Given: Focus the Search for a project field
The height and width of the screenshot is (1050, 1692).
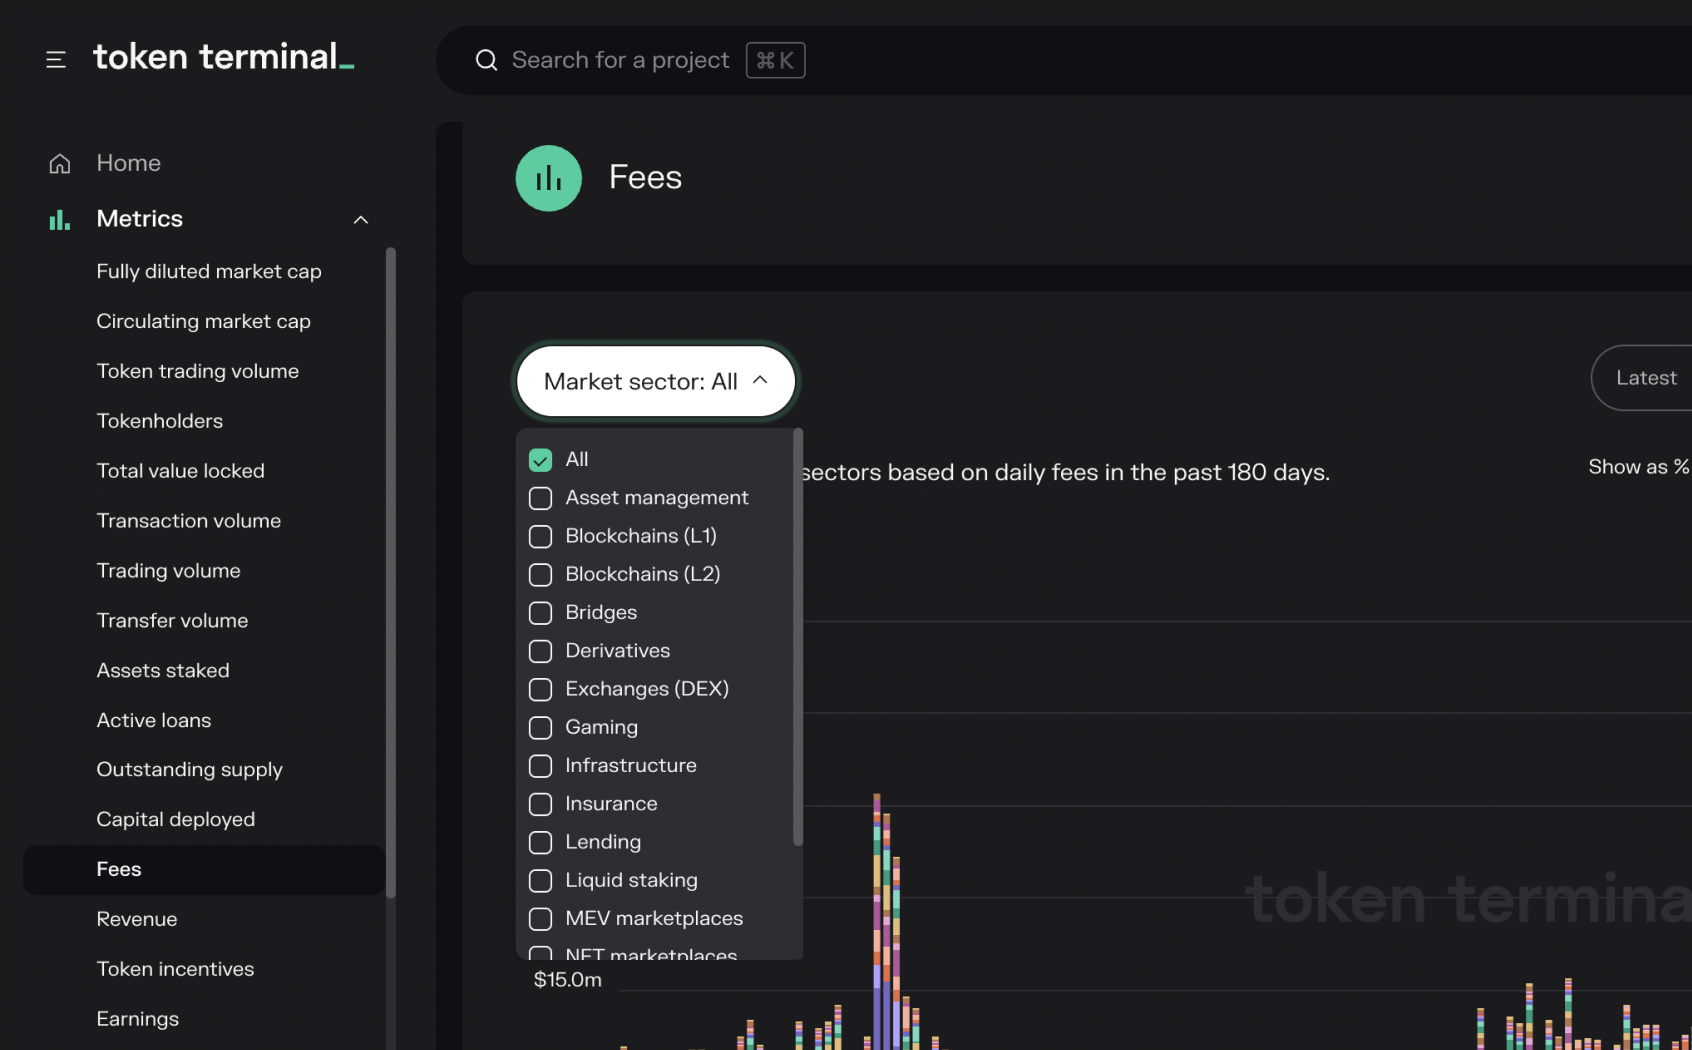Looking at the screenshot, I should pyautogui.click(x=620, y=60).
